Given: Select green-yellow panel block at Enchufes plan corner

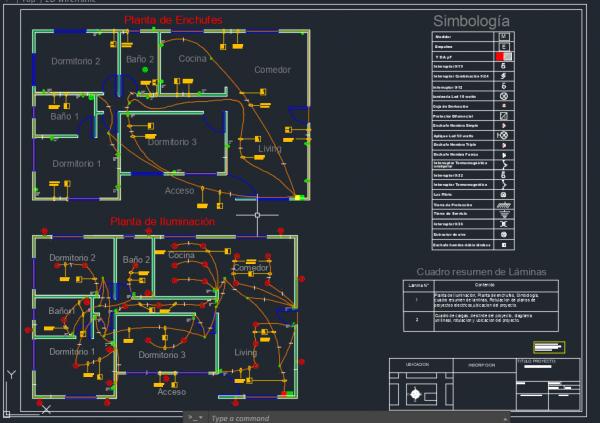Looking at the screenshot, I should pyautogui.click(x=299, y=198).
